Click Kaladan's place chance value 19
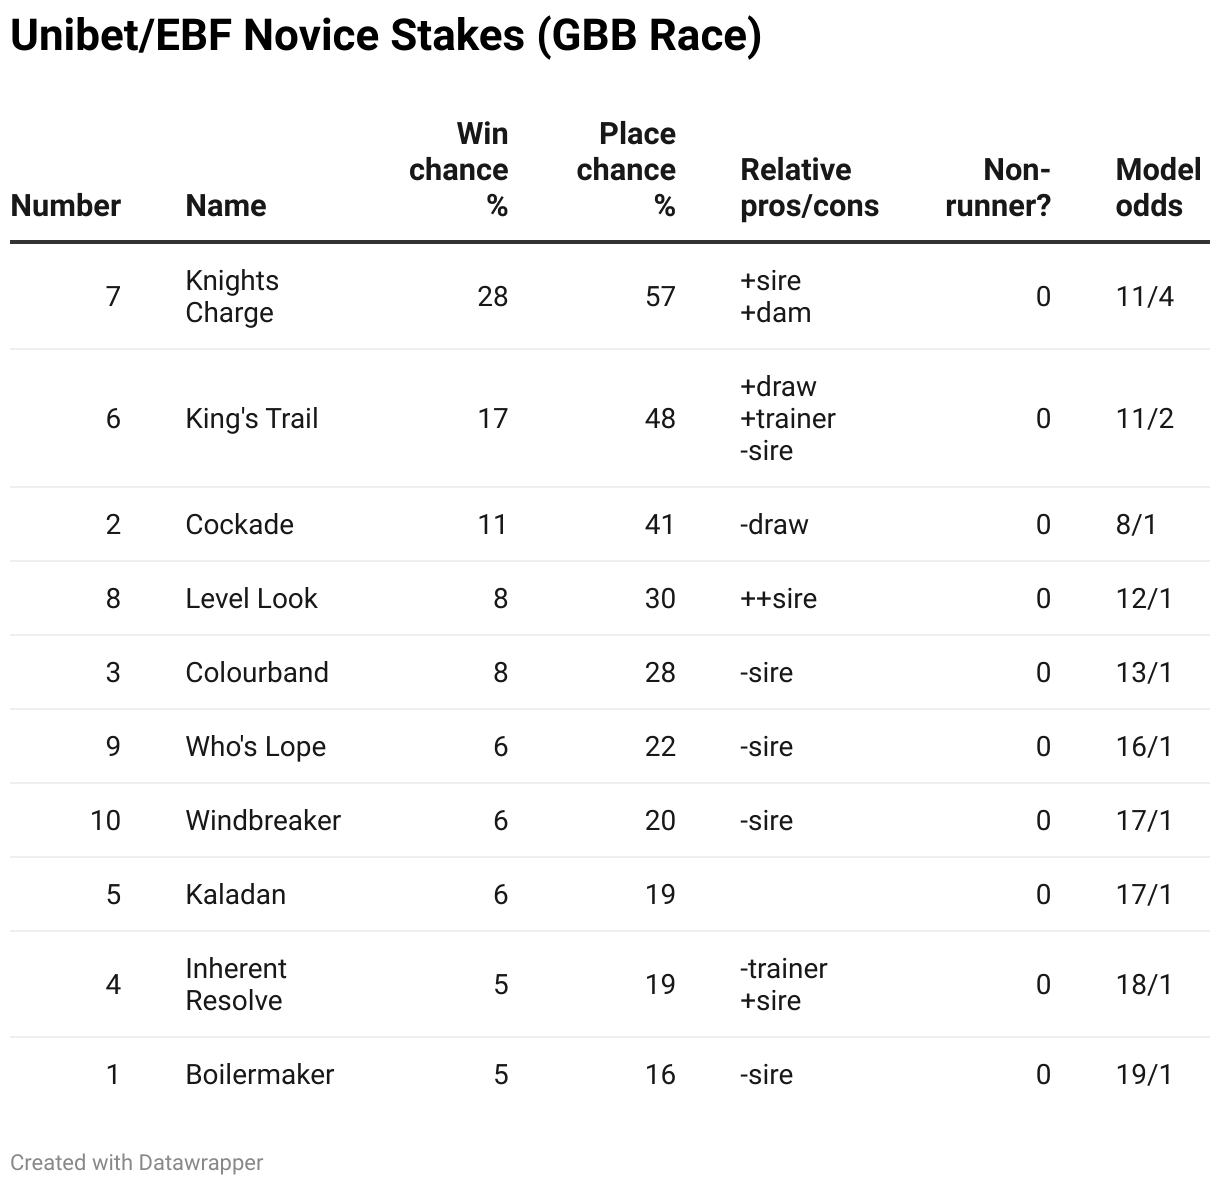The image size is (1220, 1186). tap(660, 895)
